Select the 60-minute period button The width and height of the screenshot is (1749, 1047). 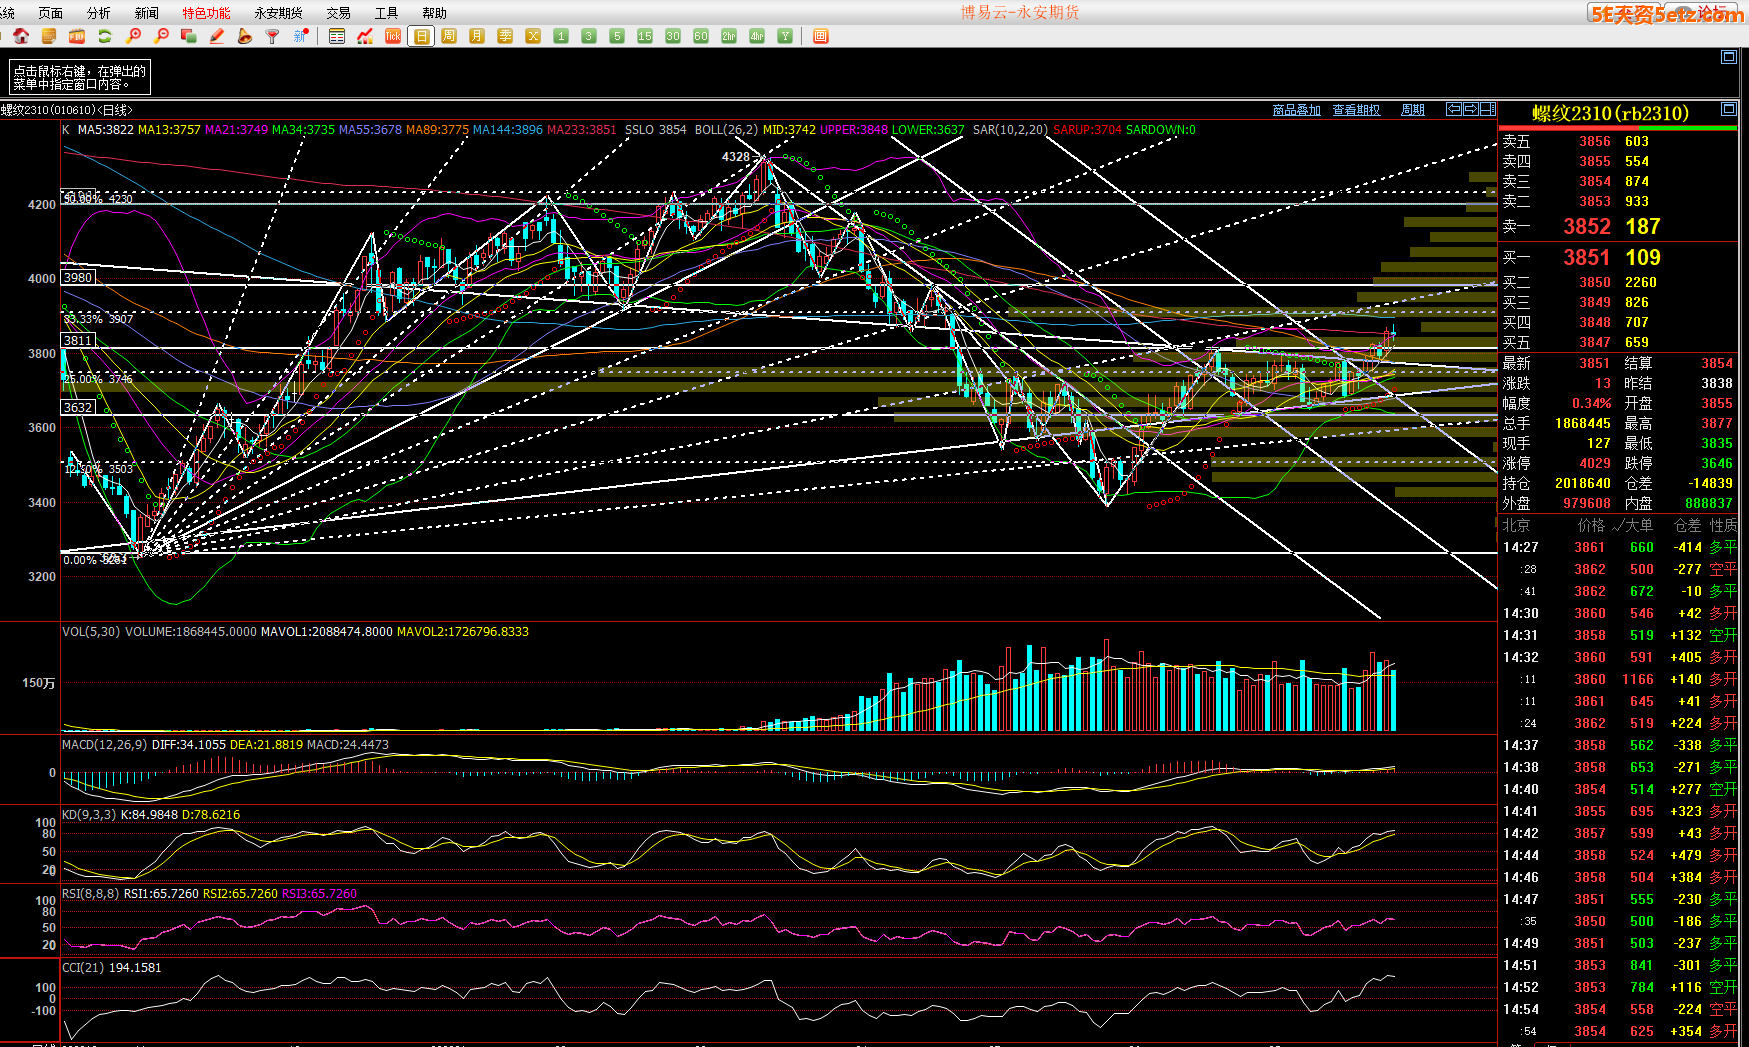pyautogui.click(x=701, y=36)
